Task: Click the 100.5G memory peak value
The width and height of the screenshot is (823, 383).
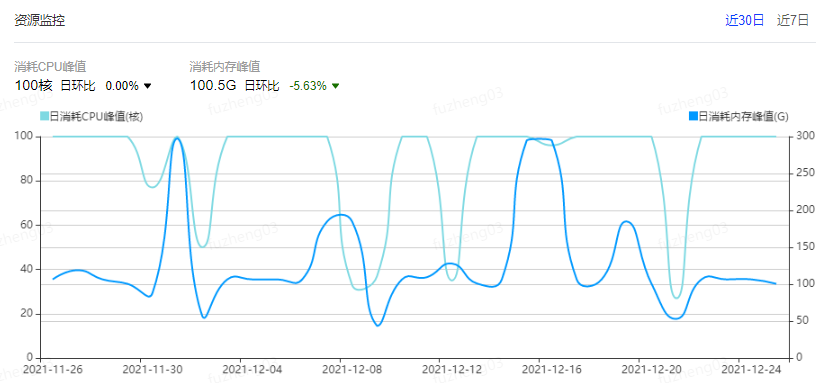Action: (x=214, y=86)
